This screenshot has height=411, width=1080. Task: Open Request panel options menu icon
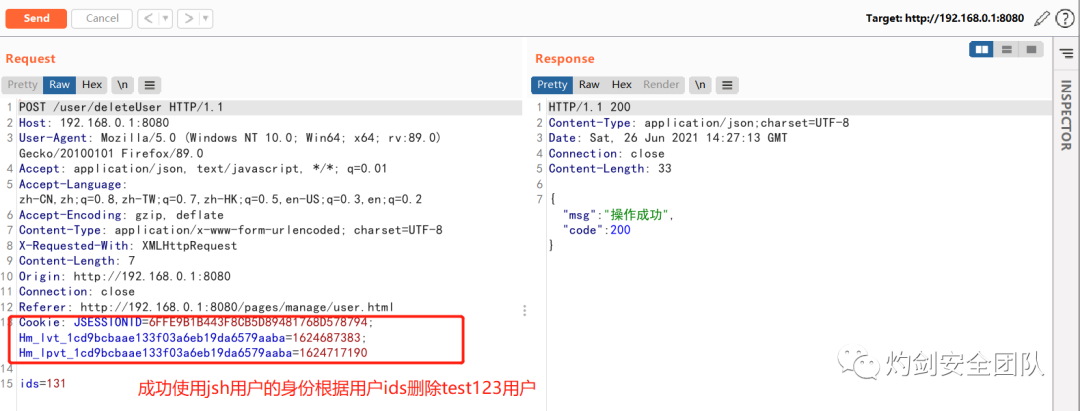point(149,85)
